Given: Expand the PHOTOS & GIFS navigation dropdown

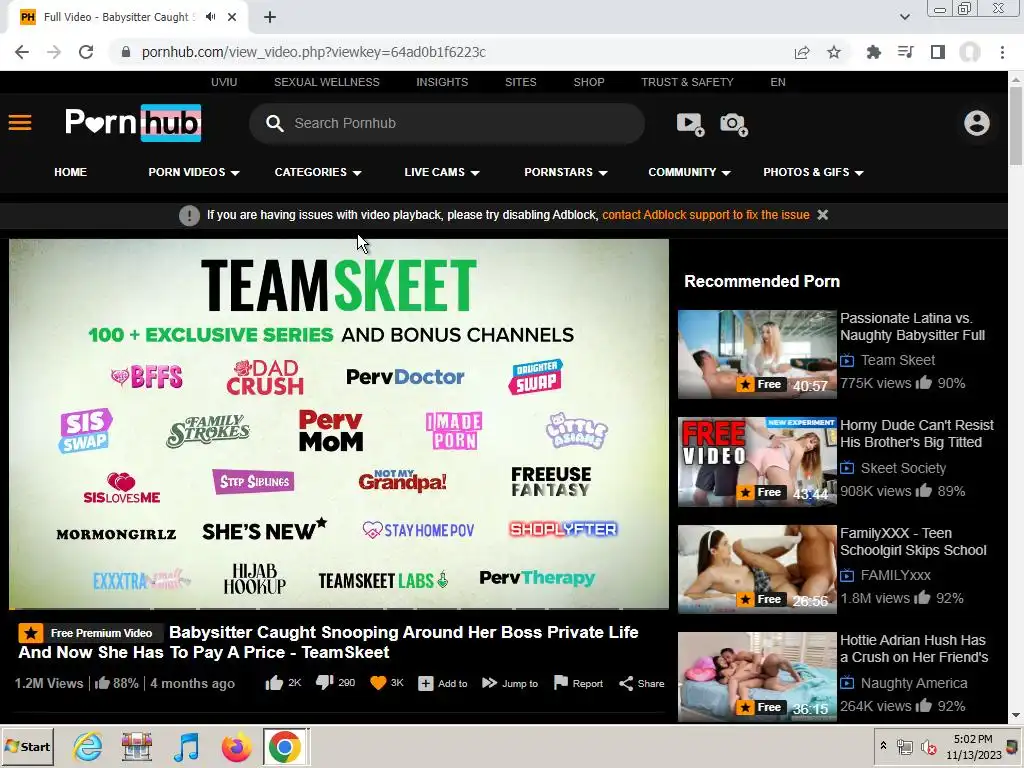Looking at the screenshot, I should (813, 172).
